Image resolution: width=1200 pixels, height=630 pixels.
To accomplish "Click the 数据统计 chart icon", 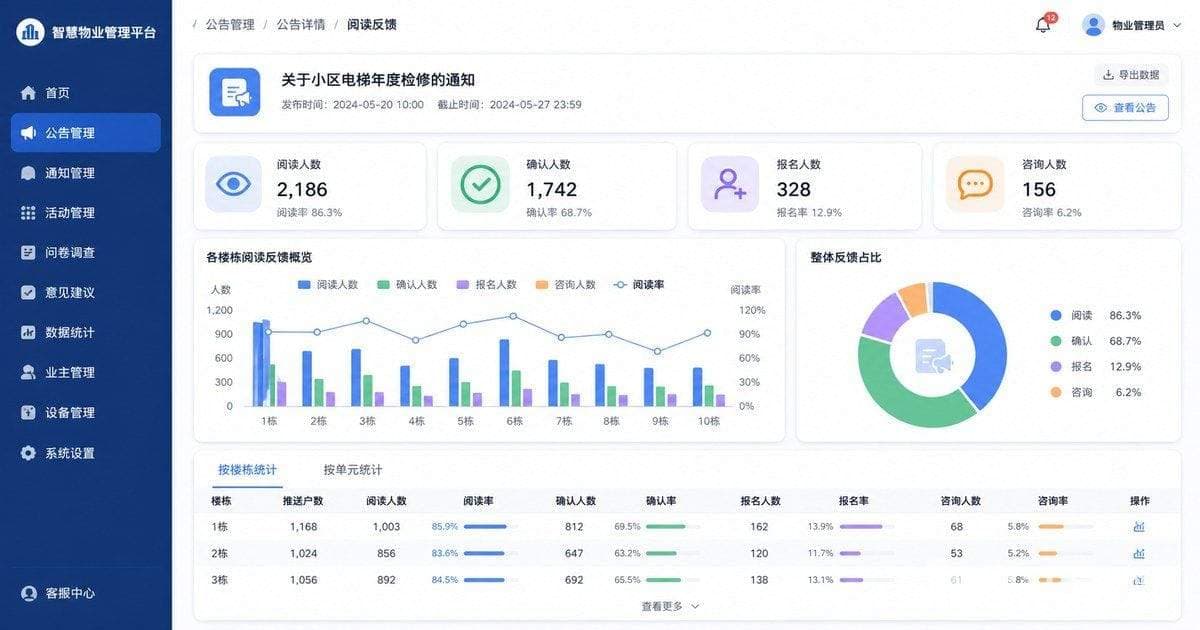I will pyautogui.click(x=28, y=333).
